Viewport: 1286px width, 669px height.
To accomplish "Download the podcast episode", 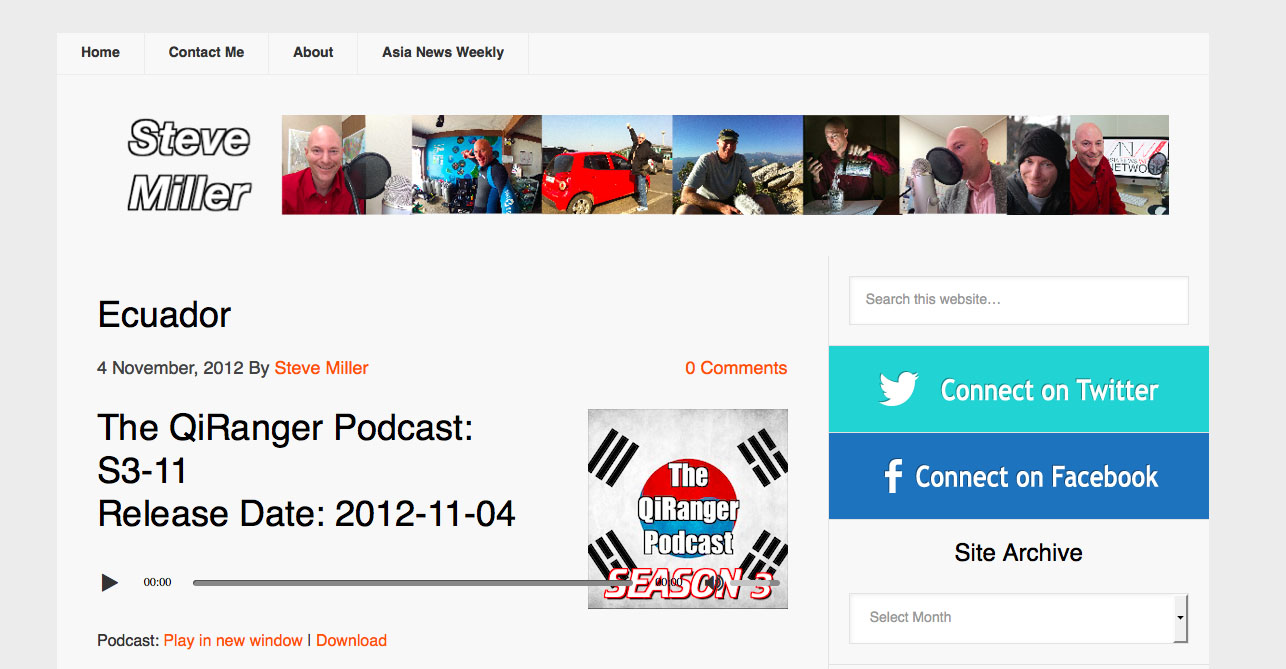I will 351,641.
